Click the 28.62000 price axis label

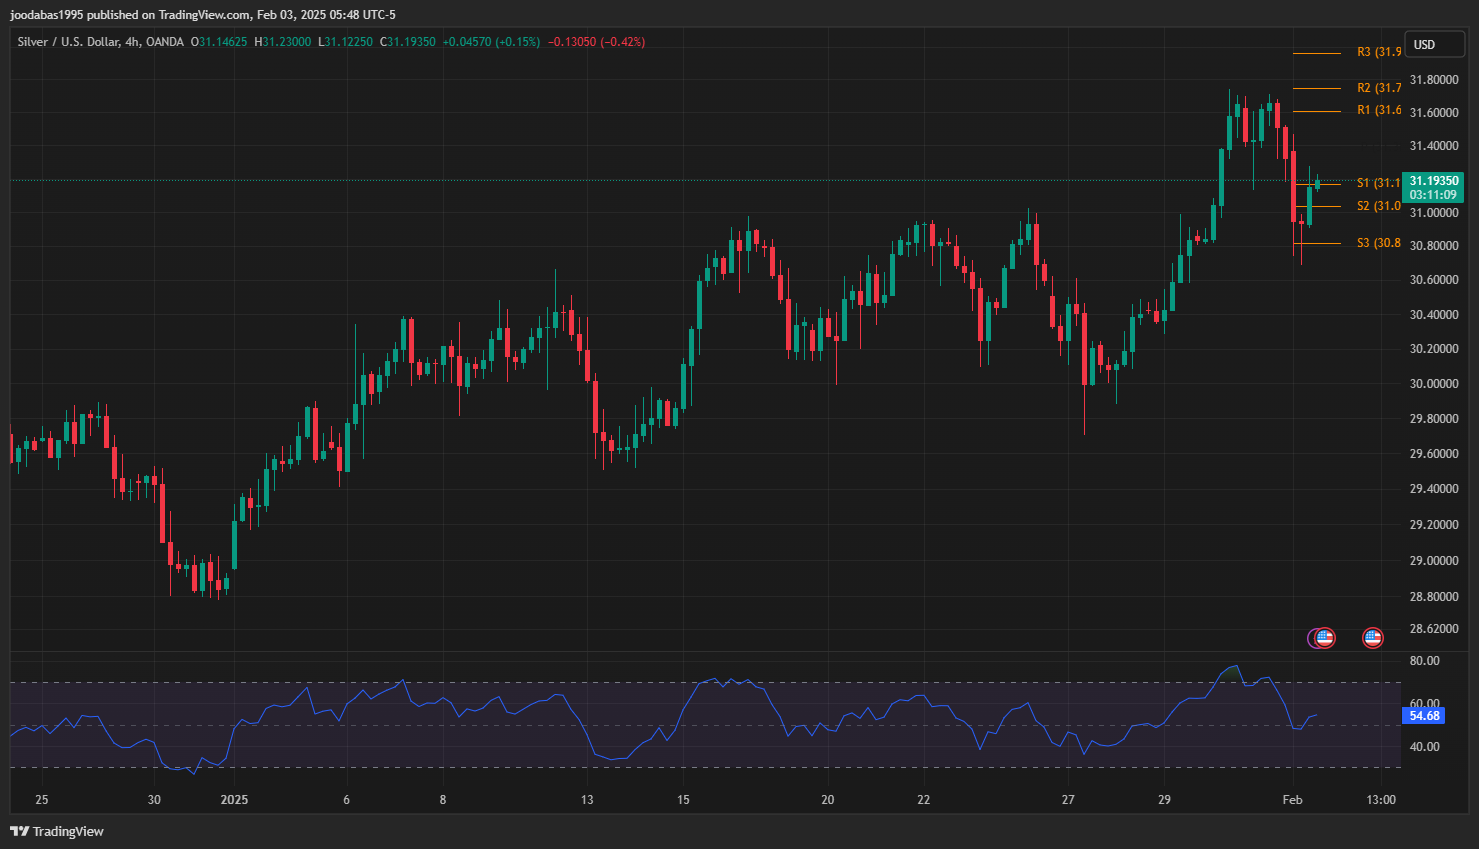point(1433,629)
